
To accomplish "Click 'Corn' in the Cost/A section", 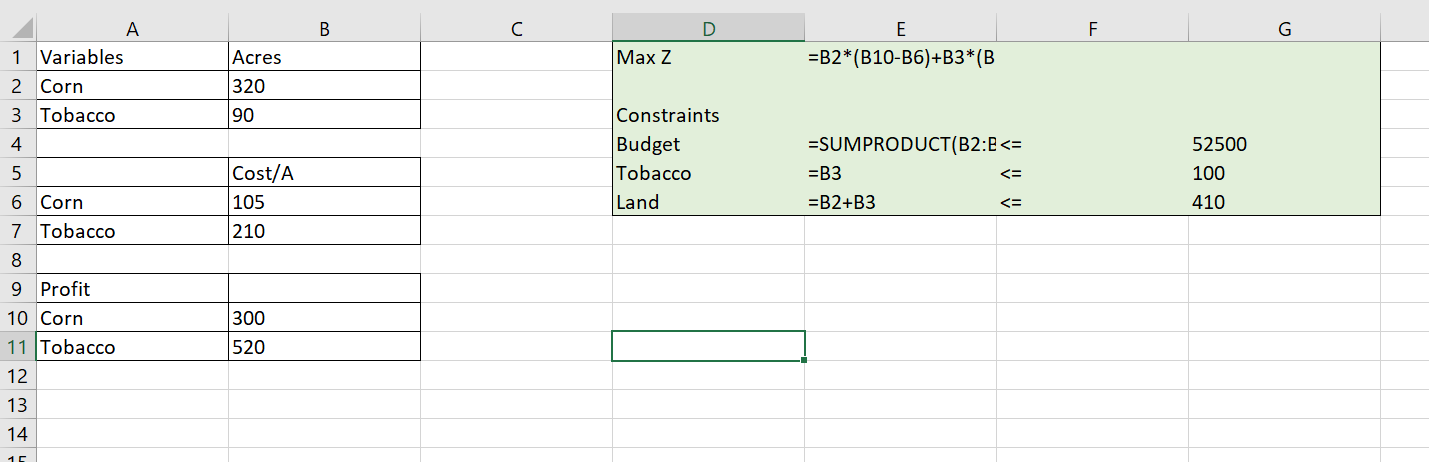I will pyautogui.click(x=132, y=202).
